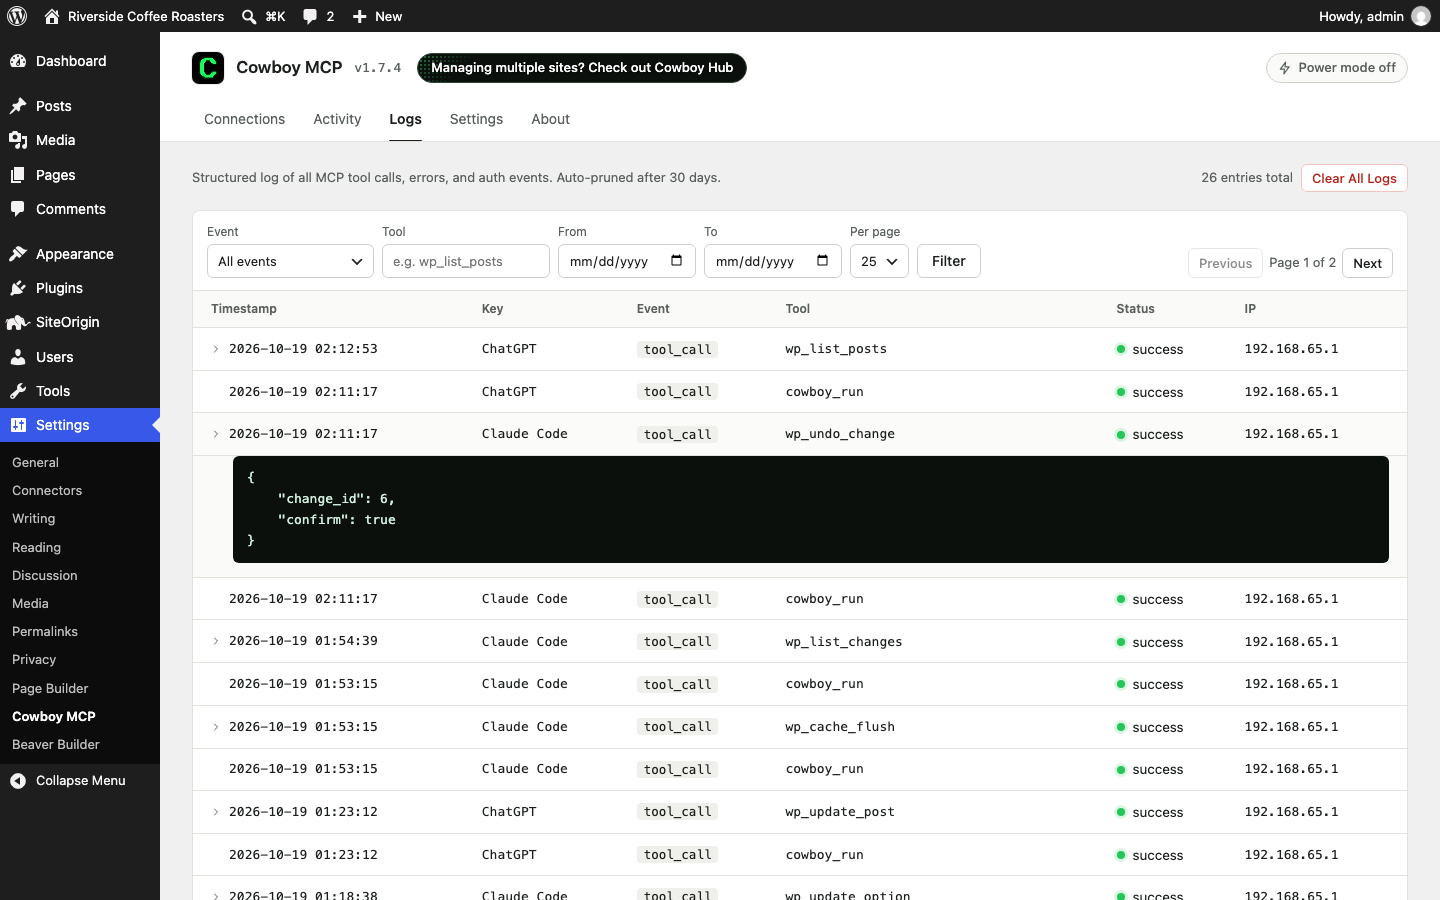The width and height of the screenshot is (1440, 900).
Task: Open the Cowboy MCP Settings tab
Action: click(476, 119)
